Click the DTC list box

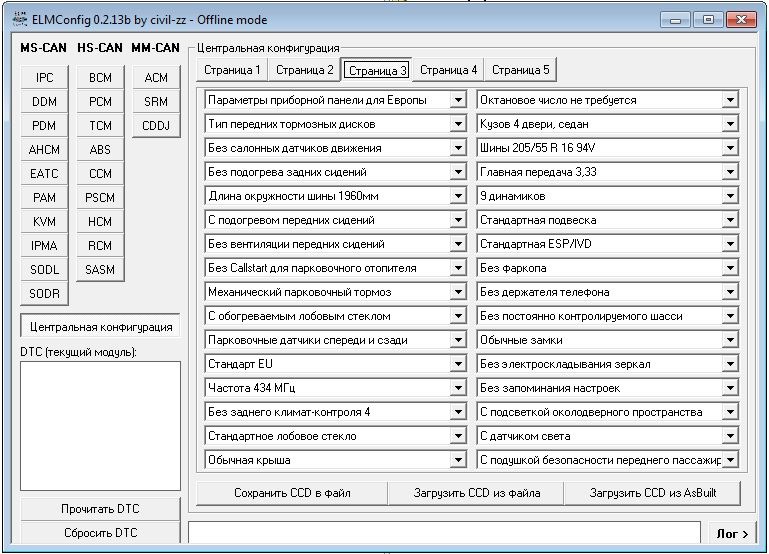pos(101,426)
